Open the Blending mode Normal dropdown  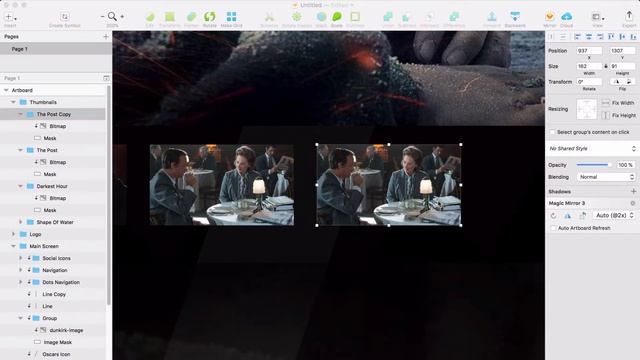[x=606, y=177]
